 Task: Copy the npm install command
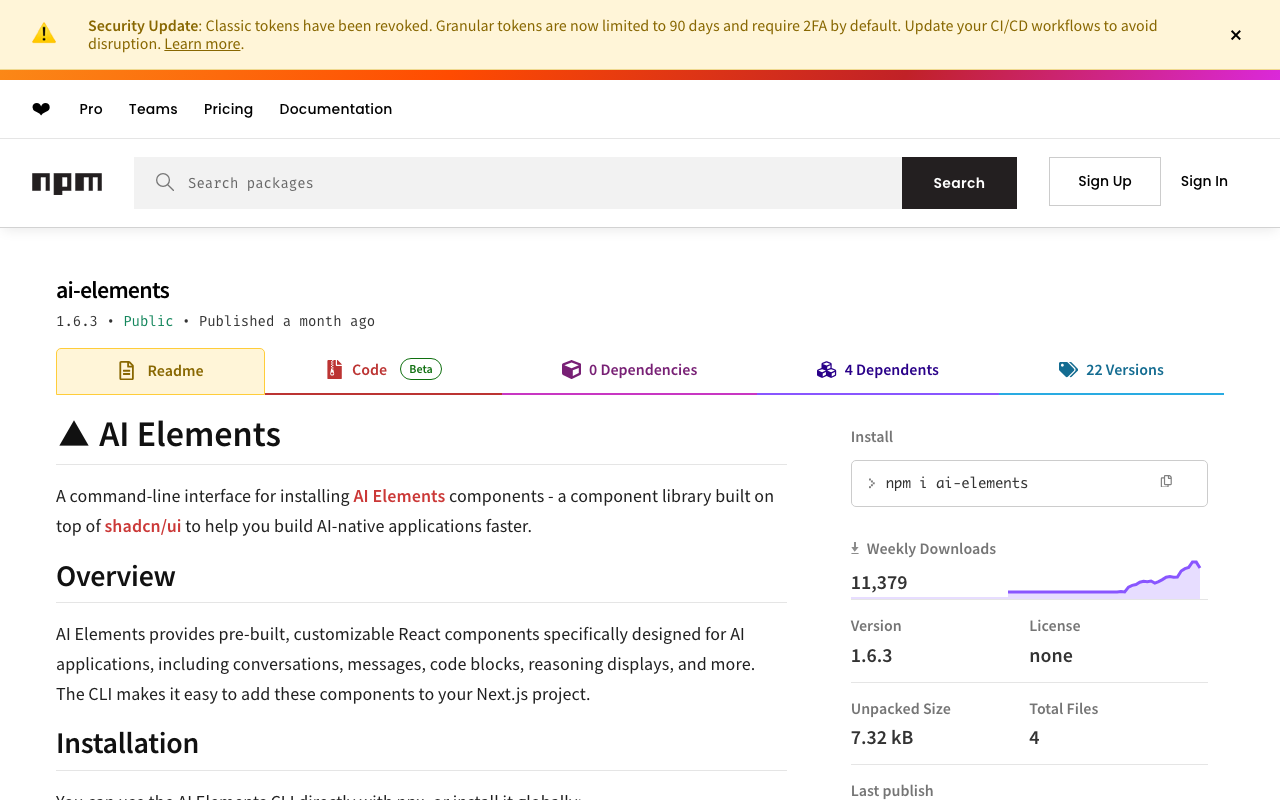(1166, 482)
